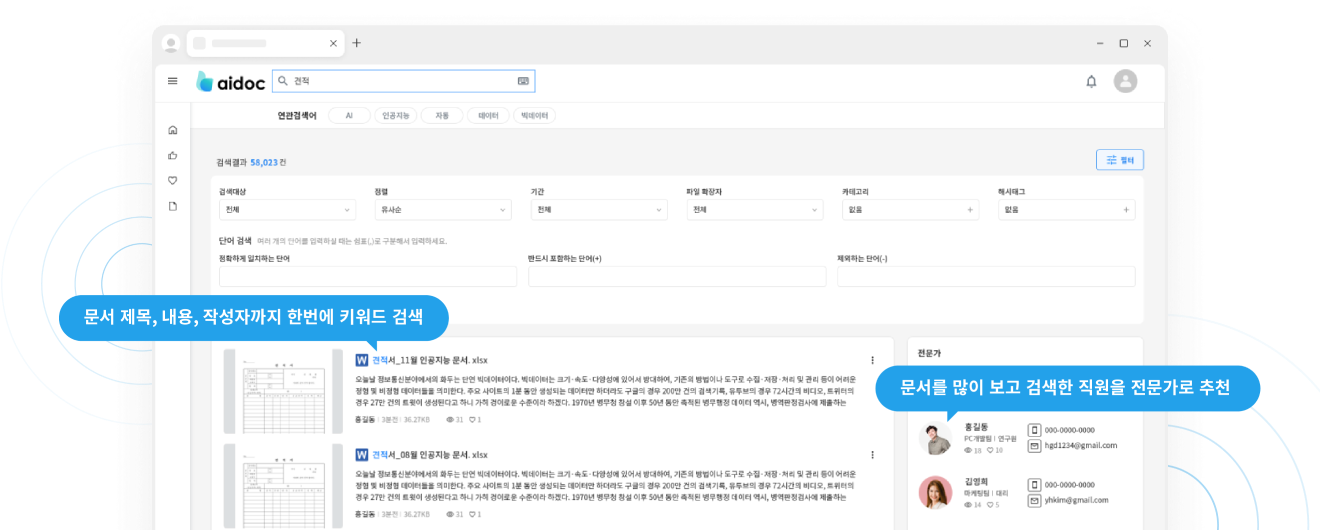
Task: Open document 견적서_08월 인공지능 문서.xlsx
Action: (430, 454)
